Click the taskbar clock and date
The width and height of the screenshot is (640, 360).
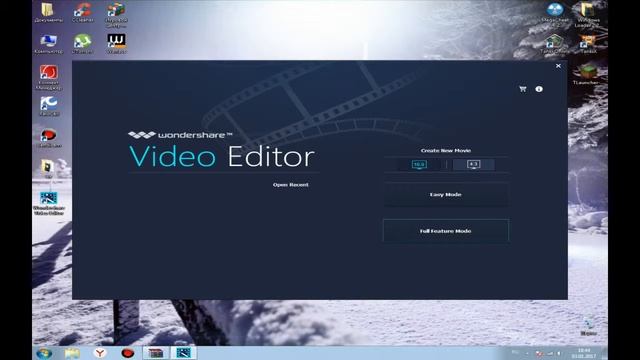pyautogui.click(x=584, y=353)
